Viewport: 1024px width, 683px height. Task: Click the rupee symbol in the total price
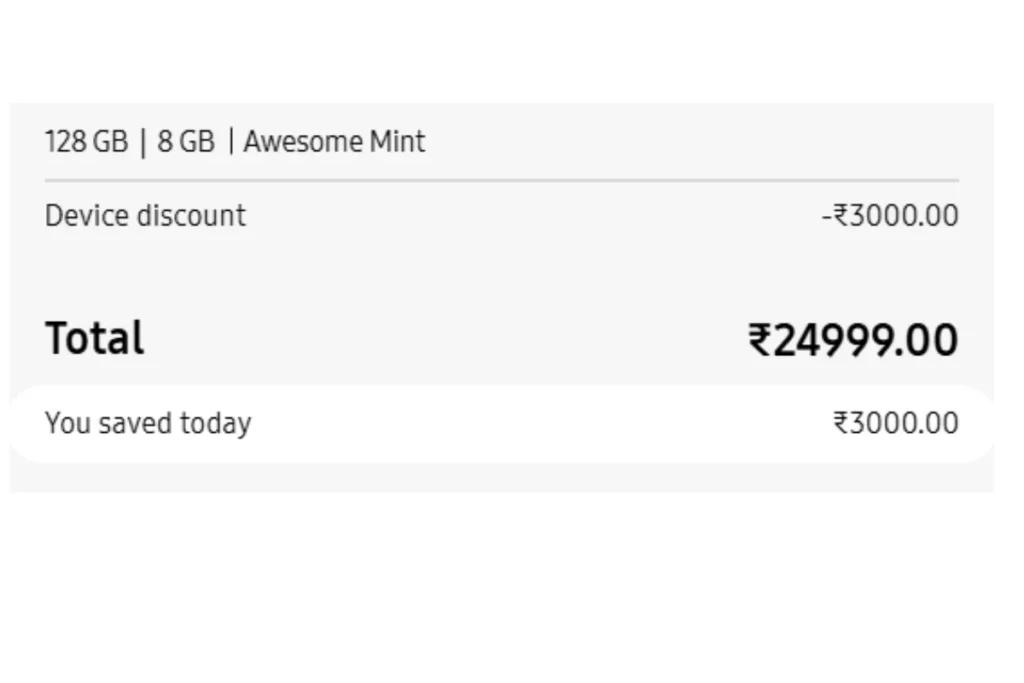tap(760, 340)
